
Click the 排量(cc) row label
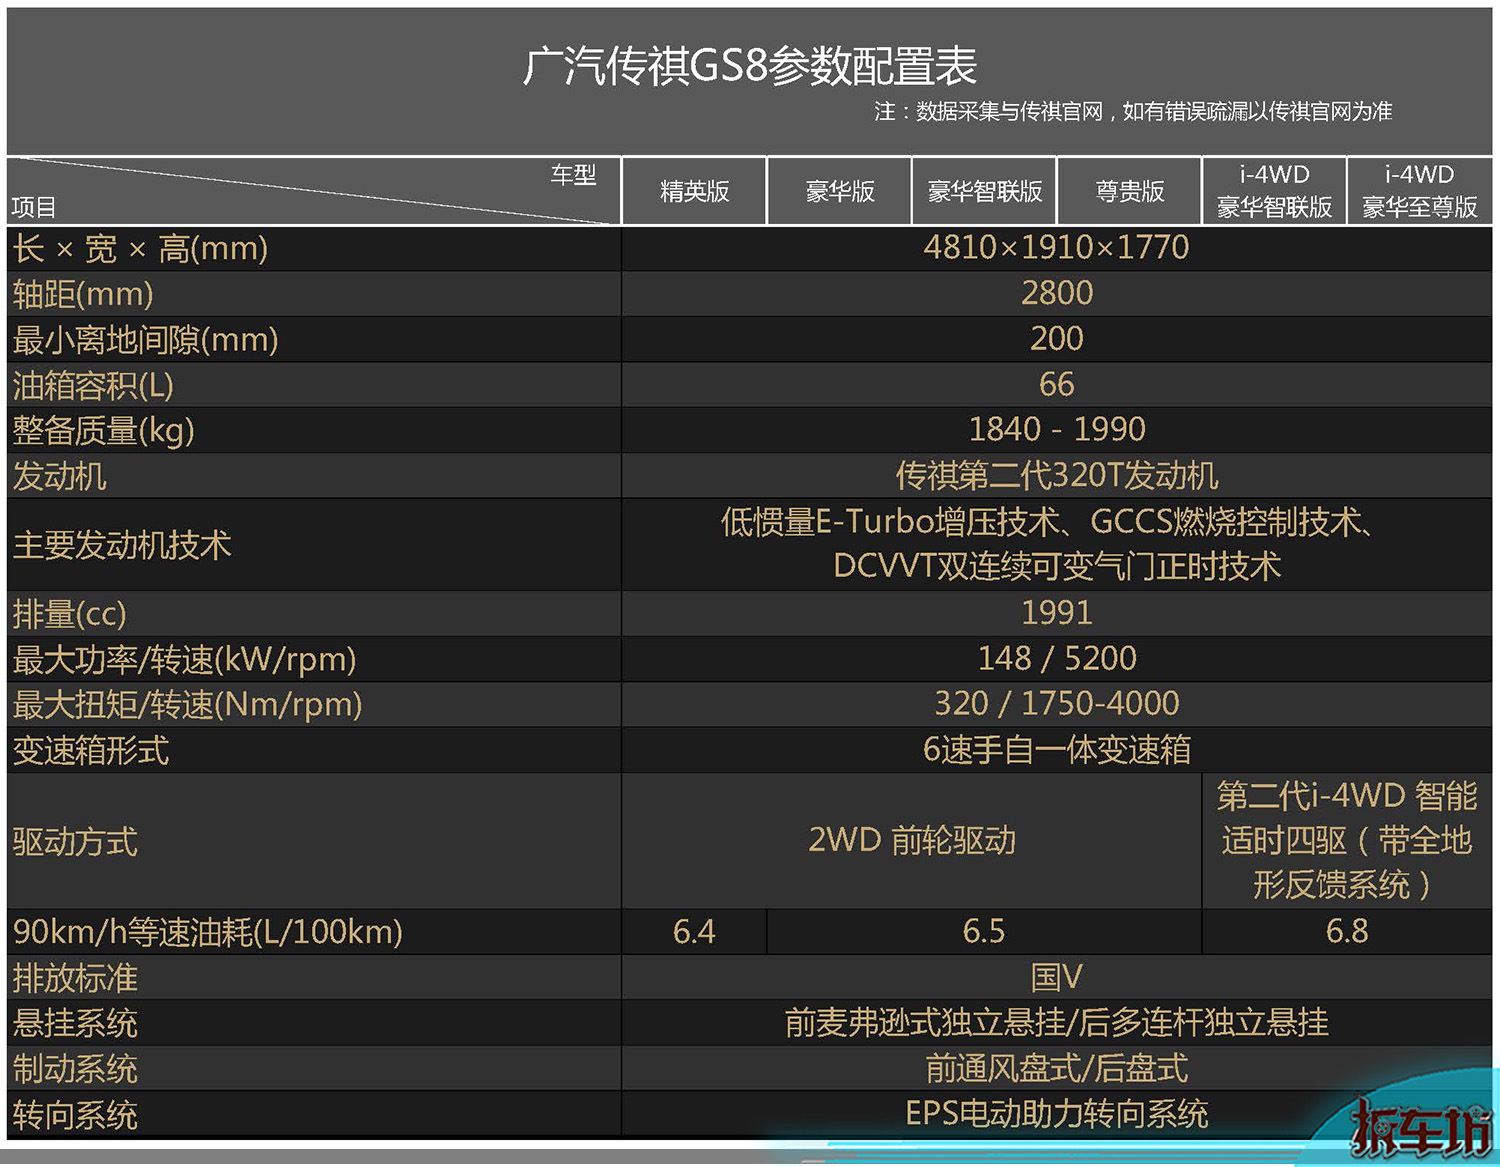click(69, 614)
